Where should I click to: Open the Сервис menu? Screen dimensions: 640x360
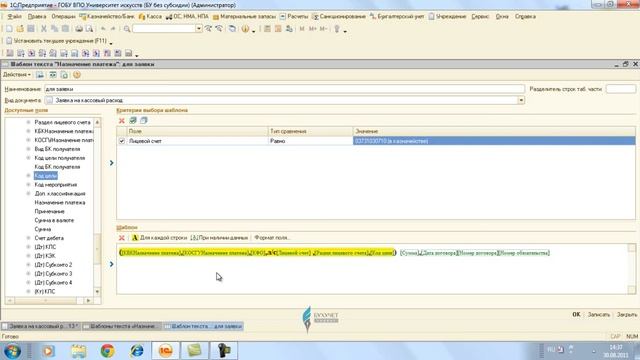coord(480,17)
